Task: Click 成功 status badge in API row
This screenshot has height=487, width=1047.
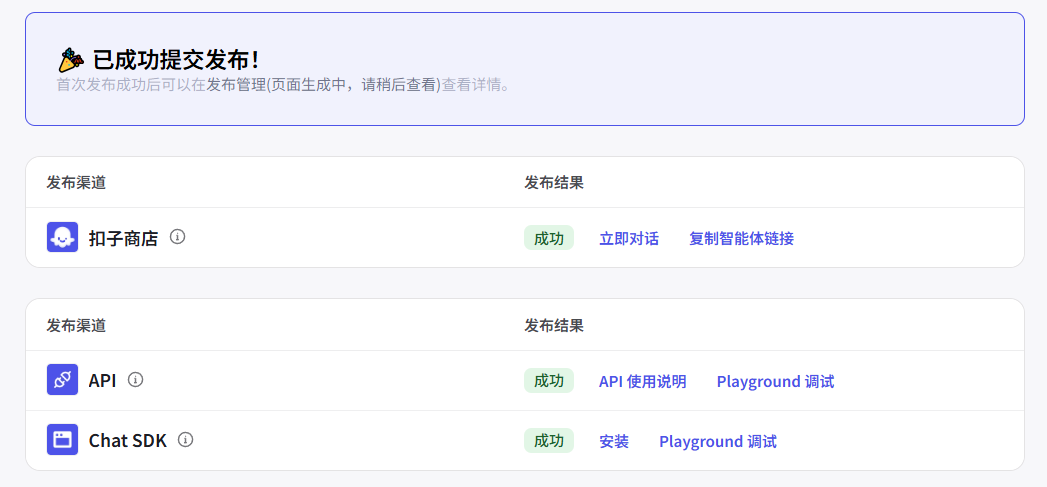Action: (x=549, y=381)
